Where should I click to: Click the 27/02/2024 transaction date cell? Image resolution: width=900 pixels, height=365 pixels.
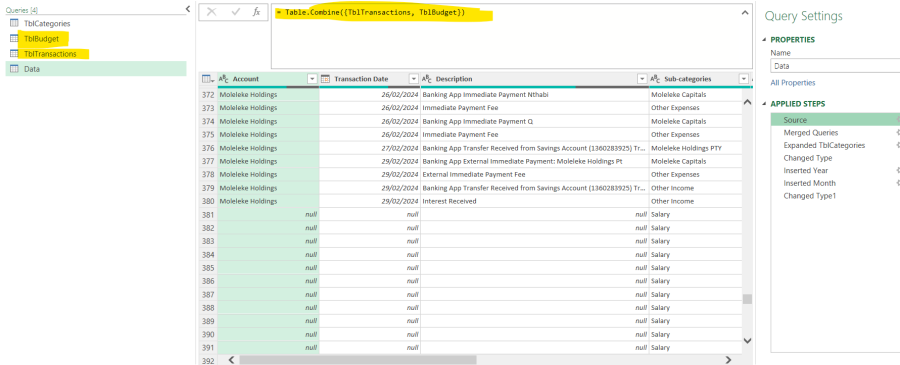(x=370, y=148)
